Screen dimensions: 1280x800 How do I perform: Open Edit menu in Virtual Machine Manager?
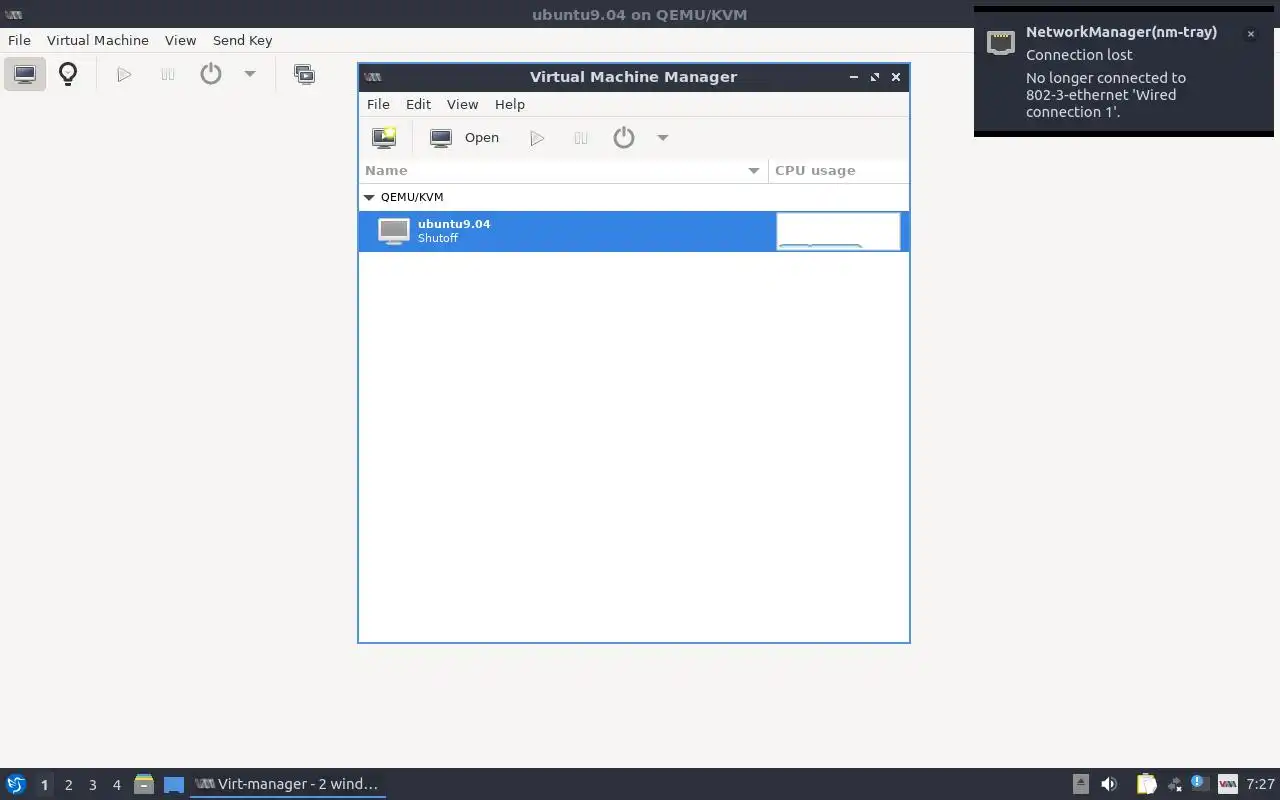tap(418, 104)
